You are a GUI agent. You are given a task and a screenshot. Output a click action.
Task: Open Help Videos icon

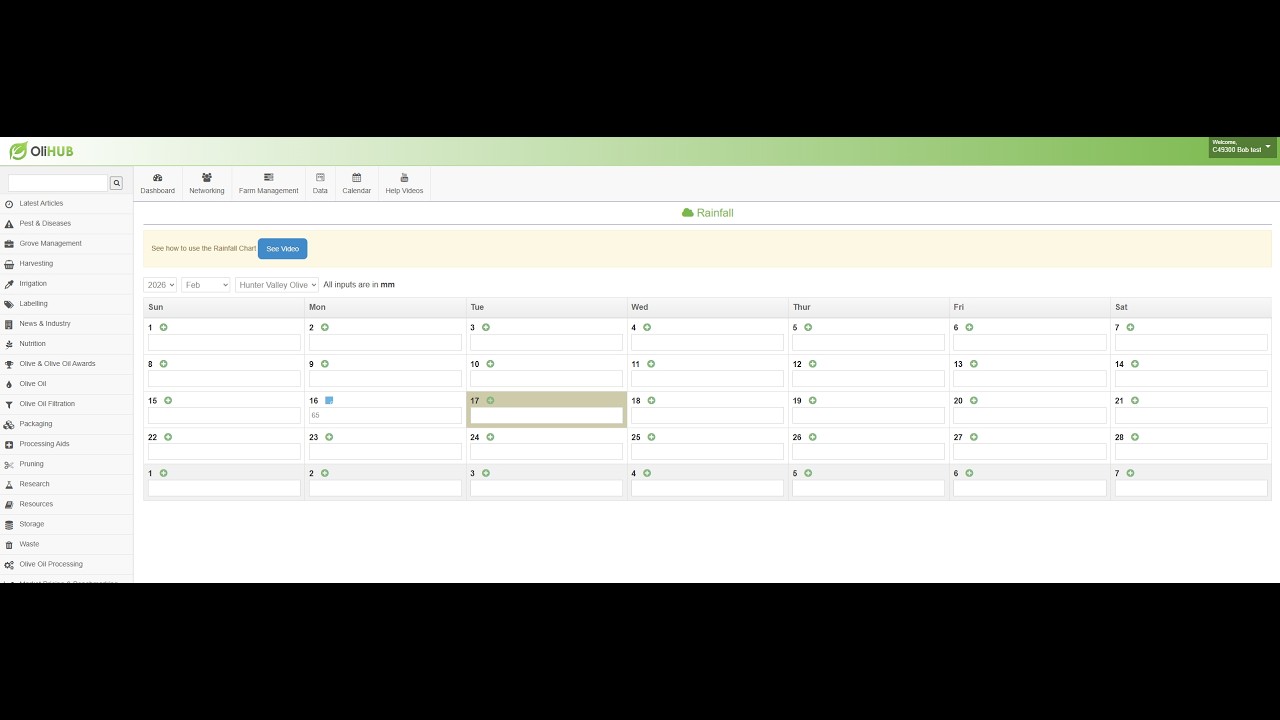coord(404,178)
